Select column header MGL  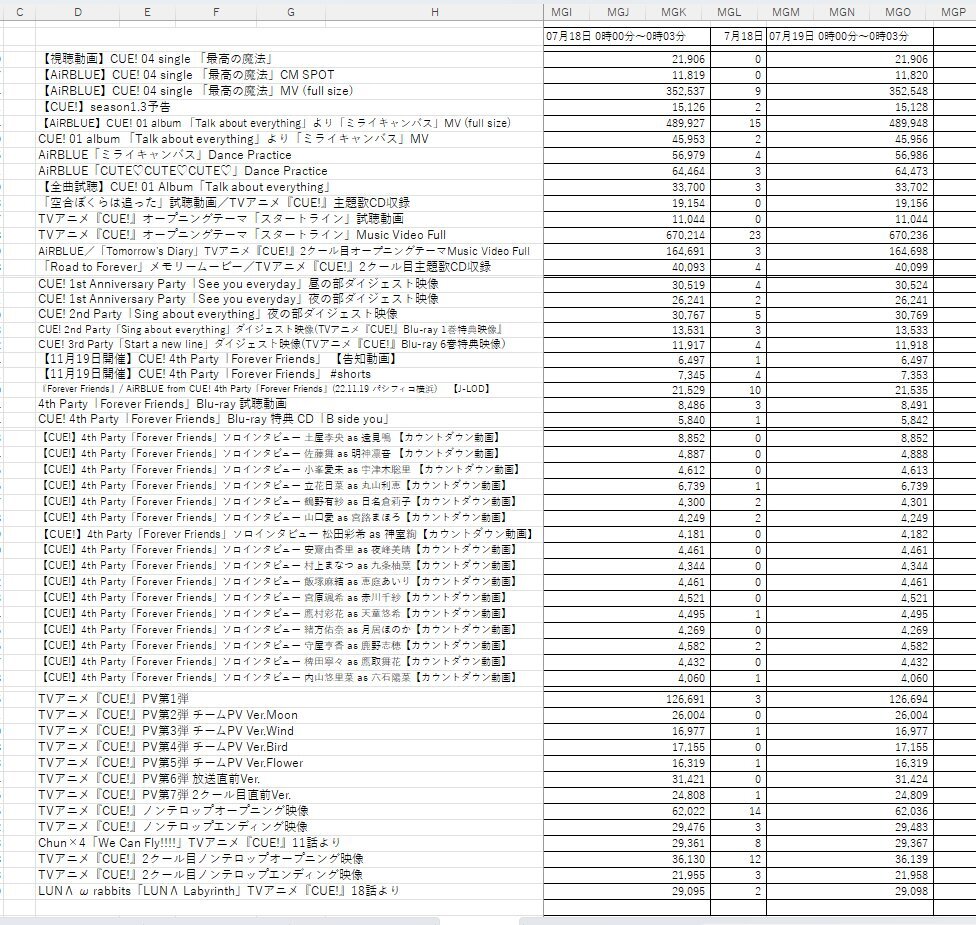click(x=729, y=12)
